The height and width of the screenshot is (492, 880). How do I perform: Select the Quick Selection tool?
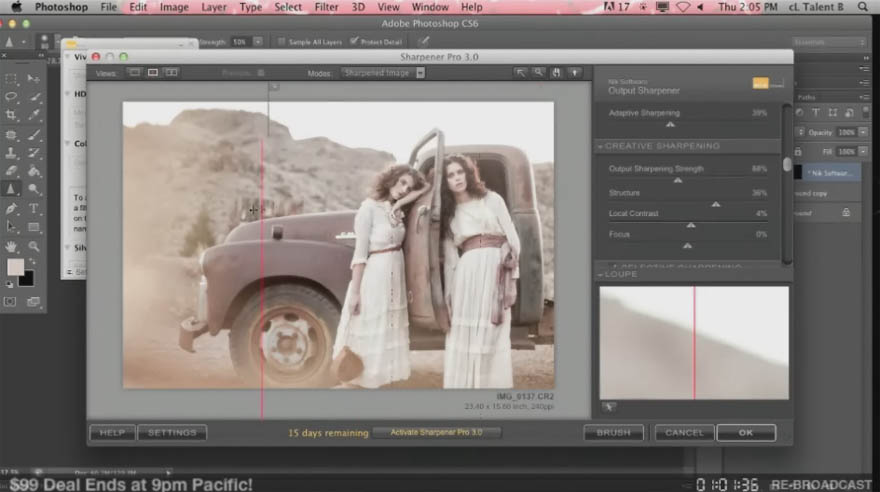click(34, 96)
